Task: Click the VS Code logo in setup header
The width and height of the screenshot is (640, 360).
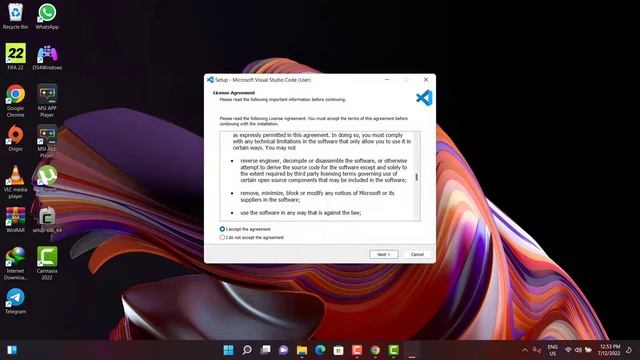Action: coord(424,98)
